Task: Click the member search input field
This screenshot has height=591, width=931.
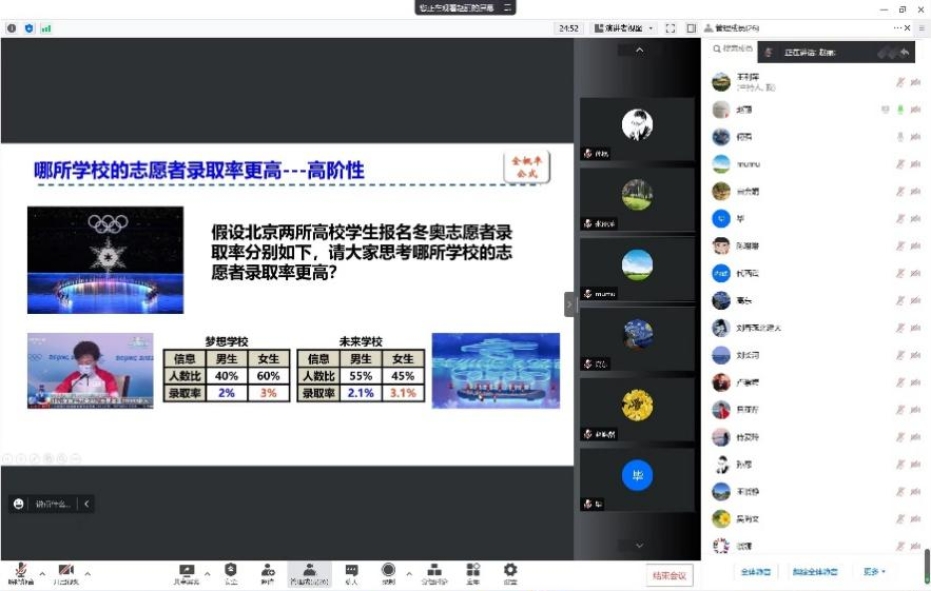Action: [x=733, y=49]
